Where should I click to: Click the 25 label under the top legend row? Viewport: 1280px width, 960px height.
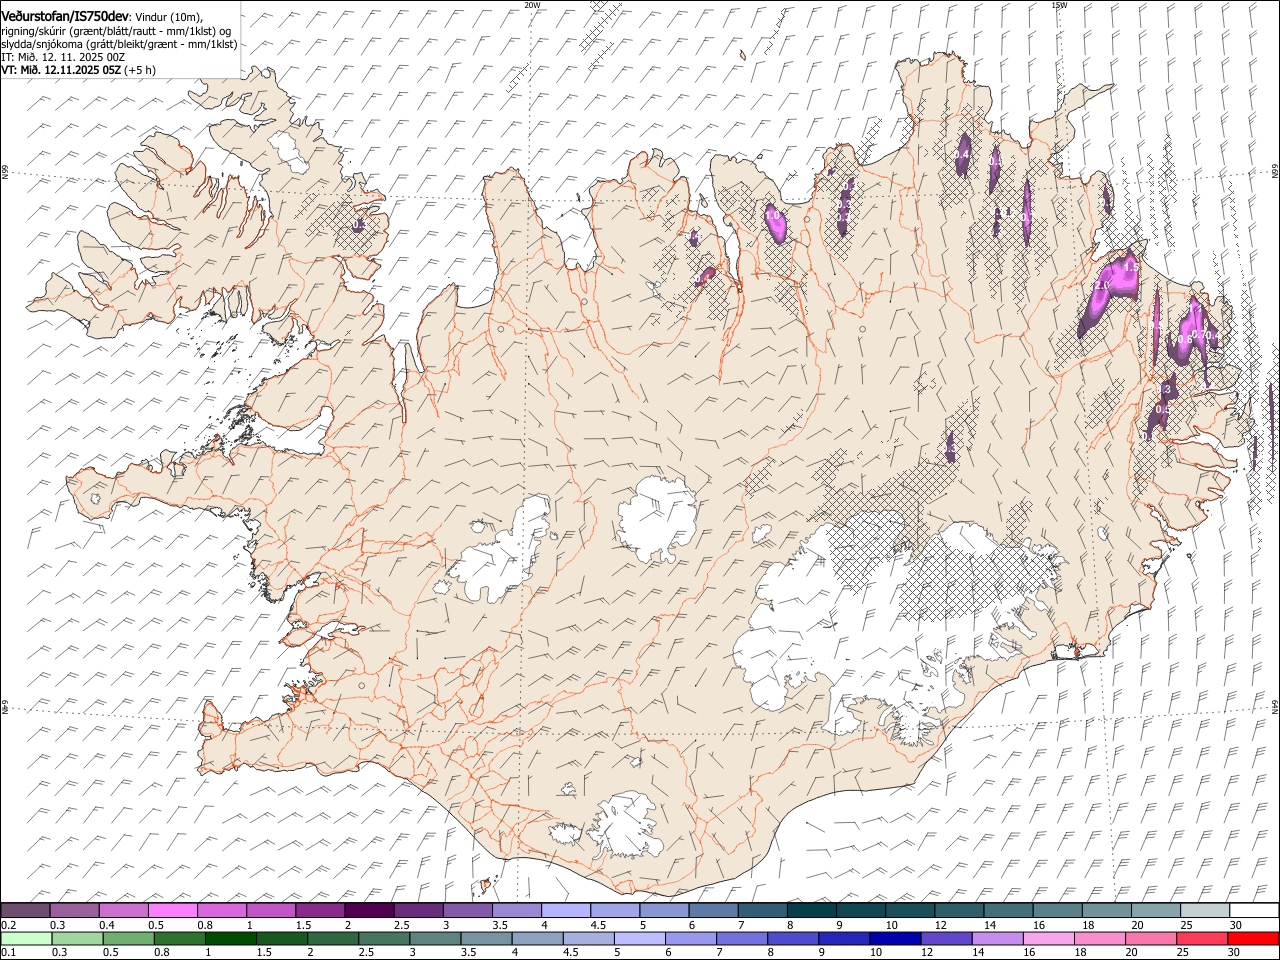pos(1184,925)
